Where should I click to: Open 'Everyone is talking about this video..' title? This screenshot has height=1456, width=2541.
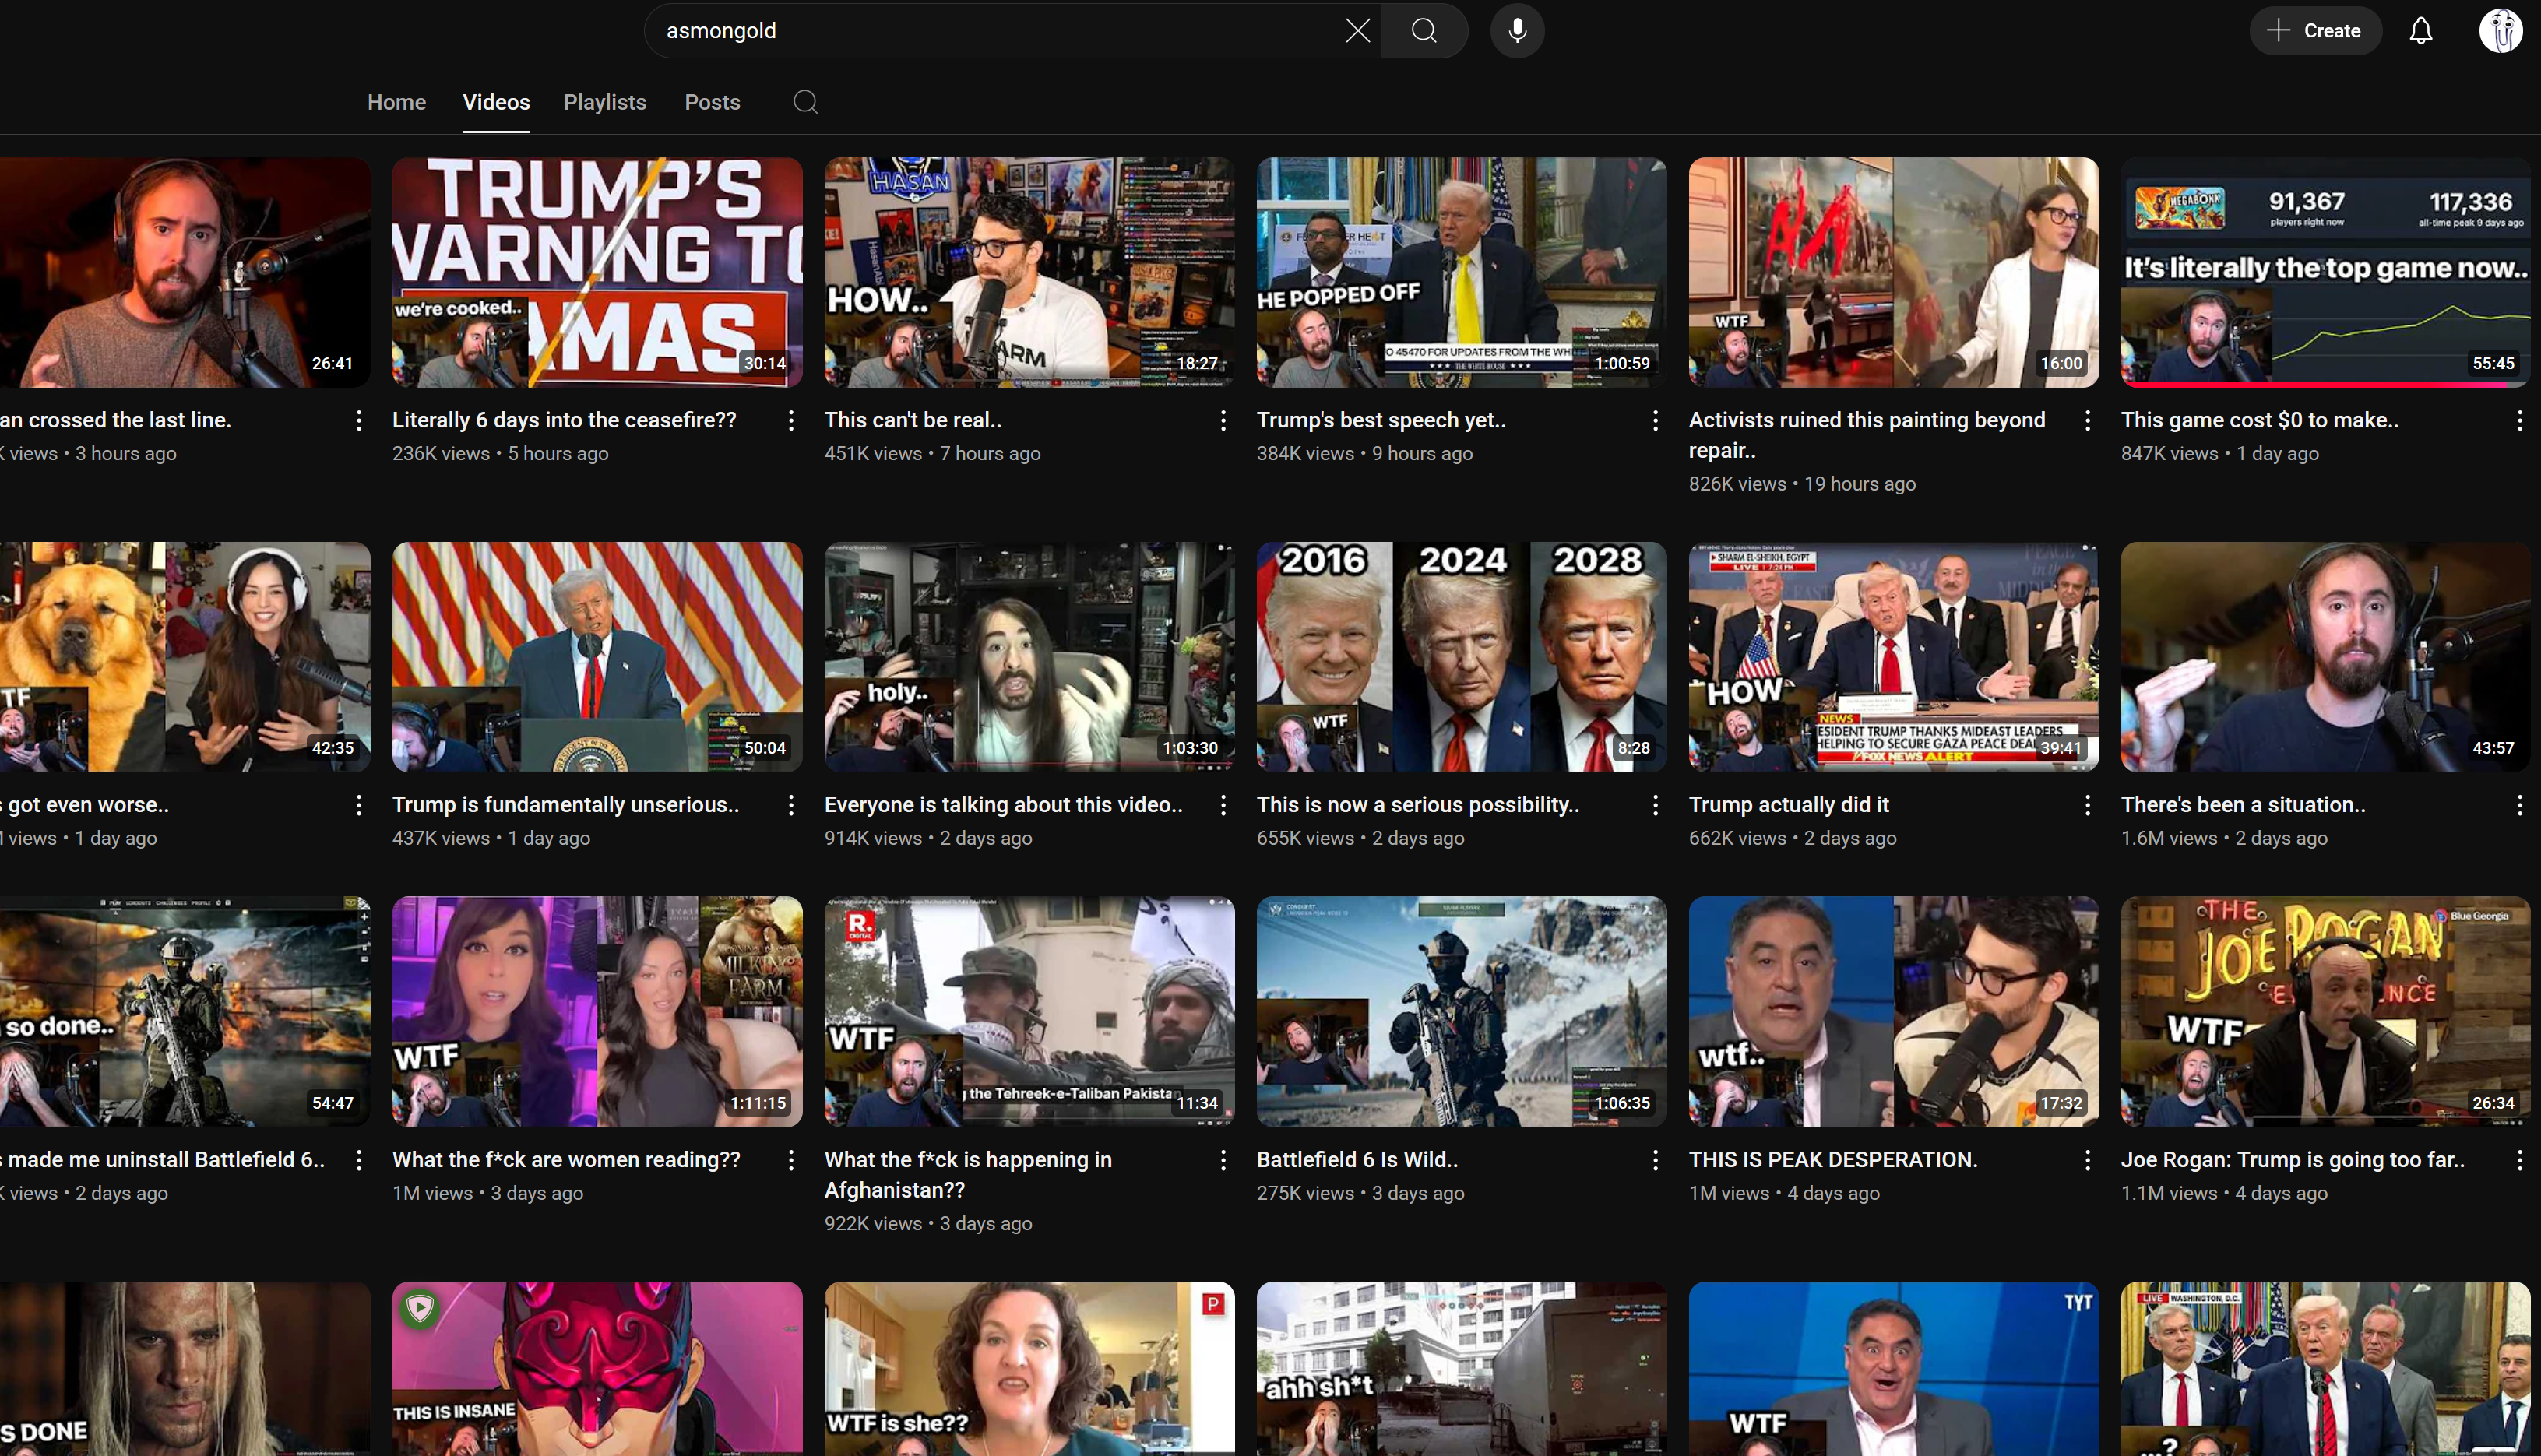[x=1003, y=805]
